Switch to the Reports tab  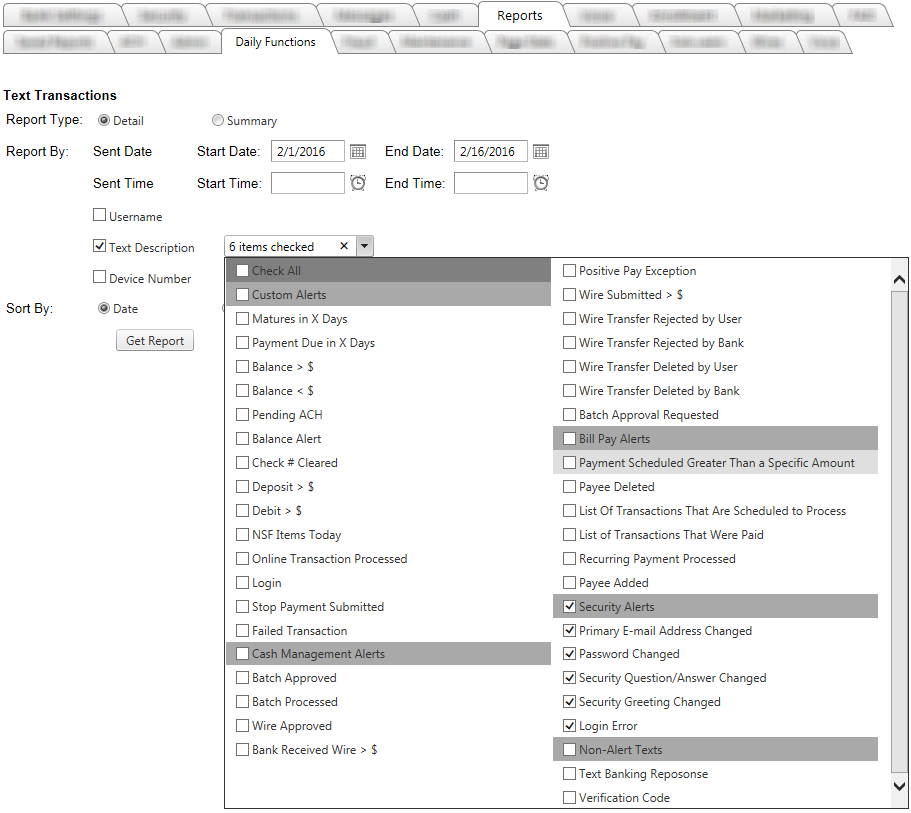(x=519, y=15)
